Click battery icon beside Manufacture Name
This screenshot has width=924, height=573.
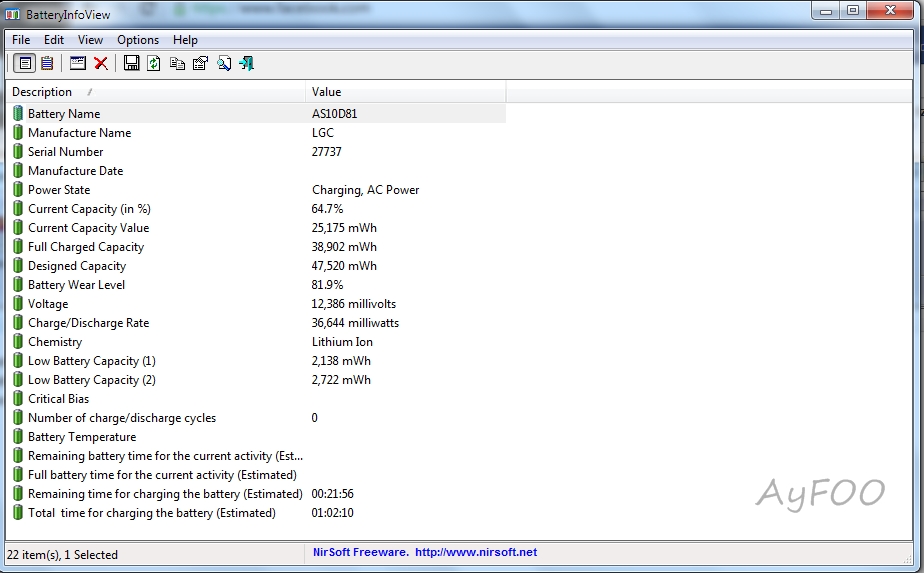(18, 132)
